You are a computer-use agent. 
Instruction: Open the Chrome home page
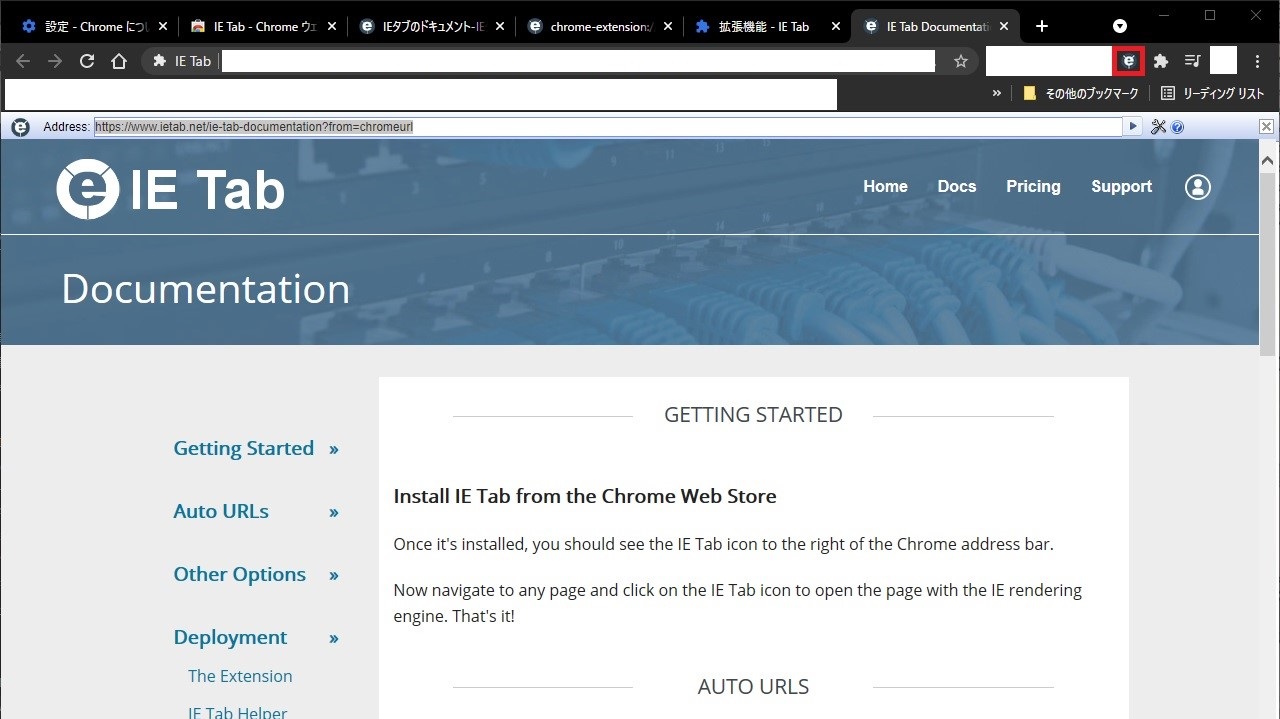119,61
